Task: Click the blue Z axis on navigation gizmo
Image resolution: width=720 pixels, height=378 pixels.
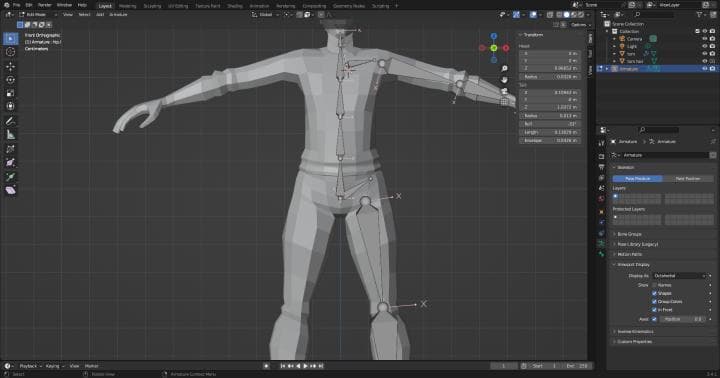Action: click(x=494, y=36)
